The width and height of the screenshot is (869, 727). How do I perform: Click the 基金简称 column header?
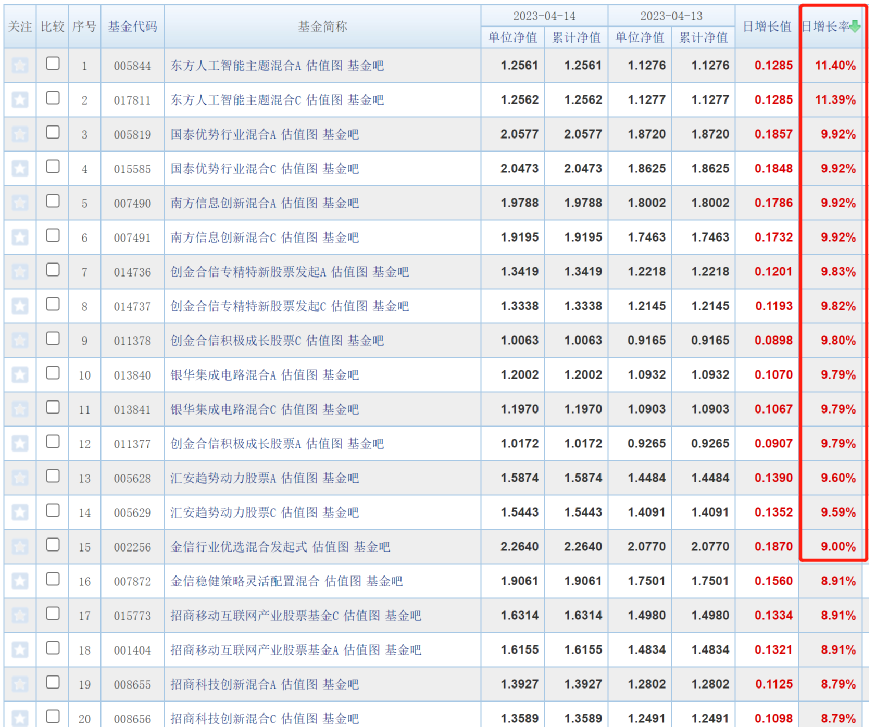point(322,27)
